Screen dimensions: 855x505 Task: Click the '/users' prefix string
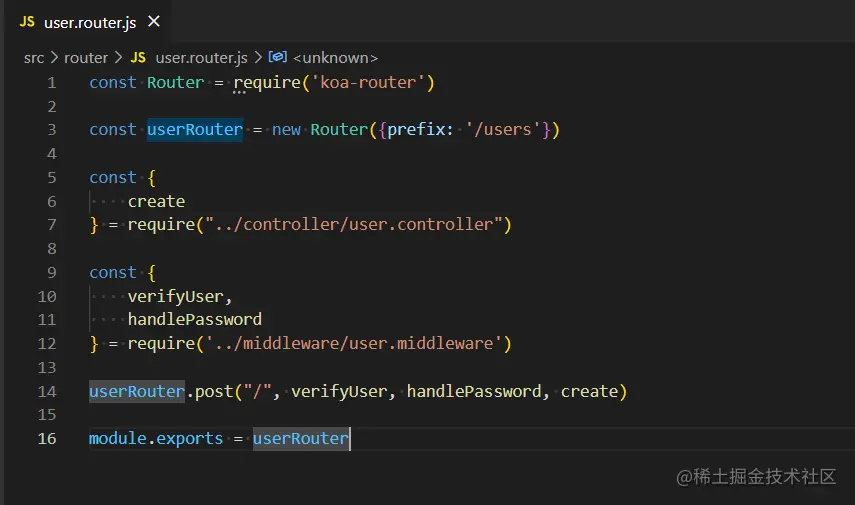pos(503,130)
